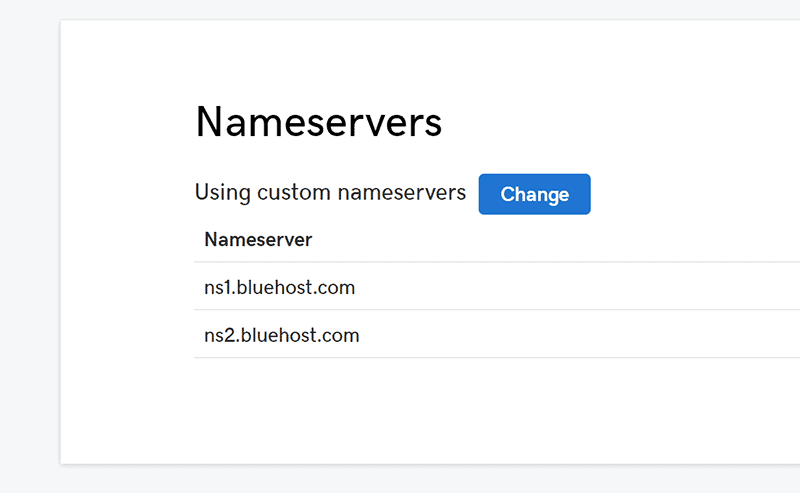
Task: Click the ns2 prefix of second nameserver
Action: [220, 336]
